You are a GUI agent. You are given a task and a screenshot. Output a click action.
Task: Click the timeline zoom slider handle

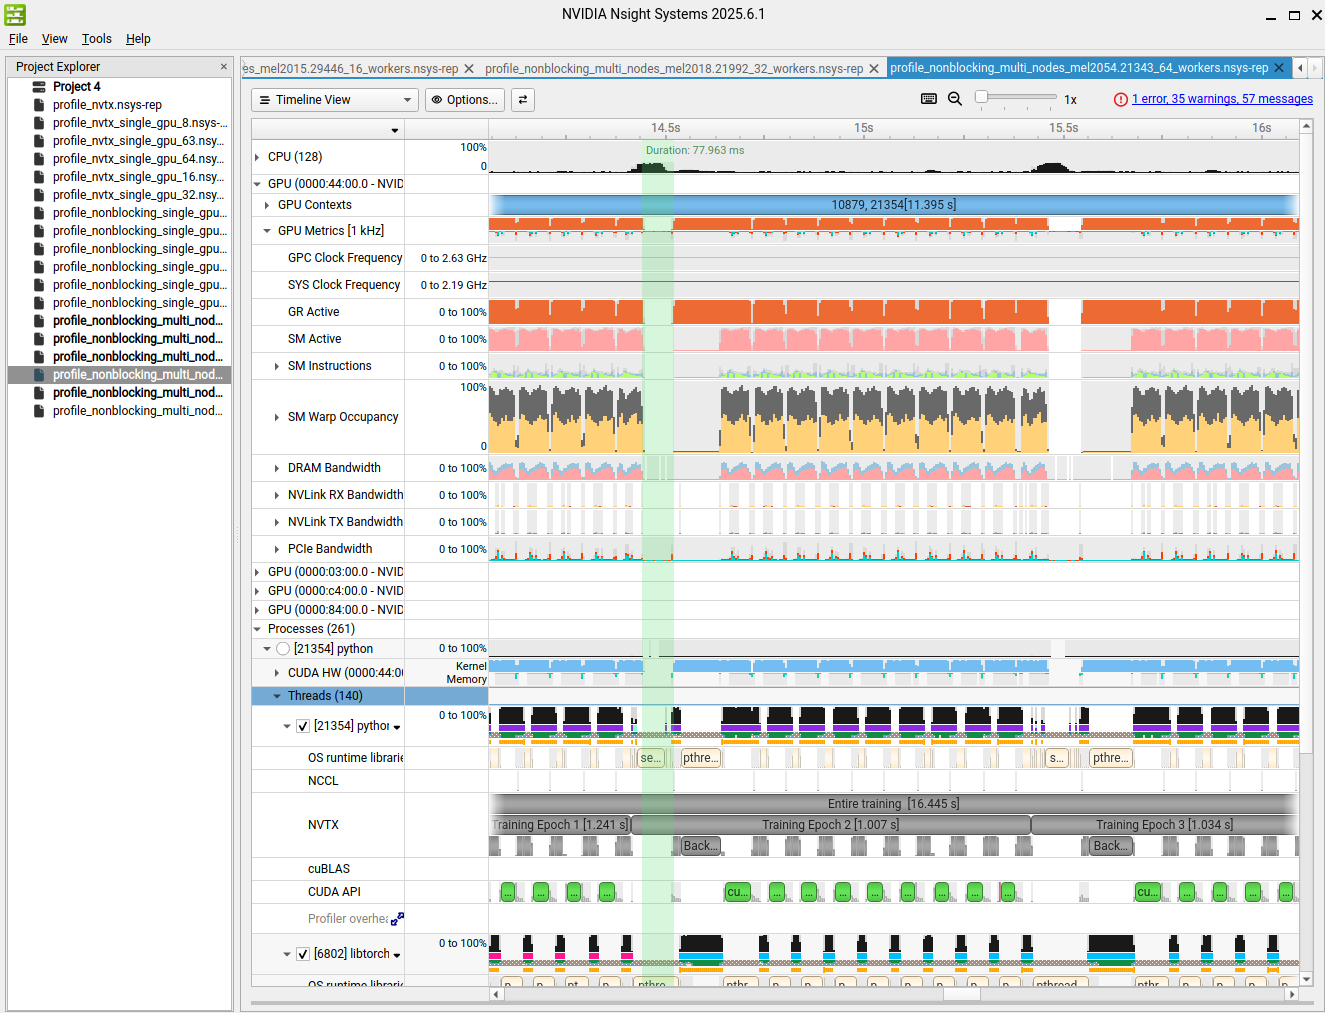(x=982, y=97)
